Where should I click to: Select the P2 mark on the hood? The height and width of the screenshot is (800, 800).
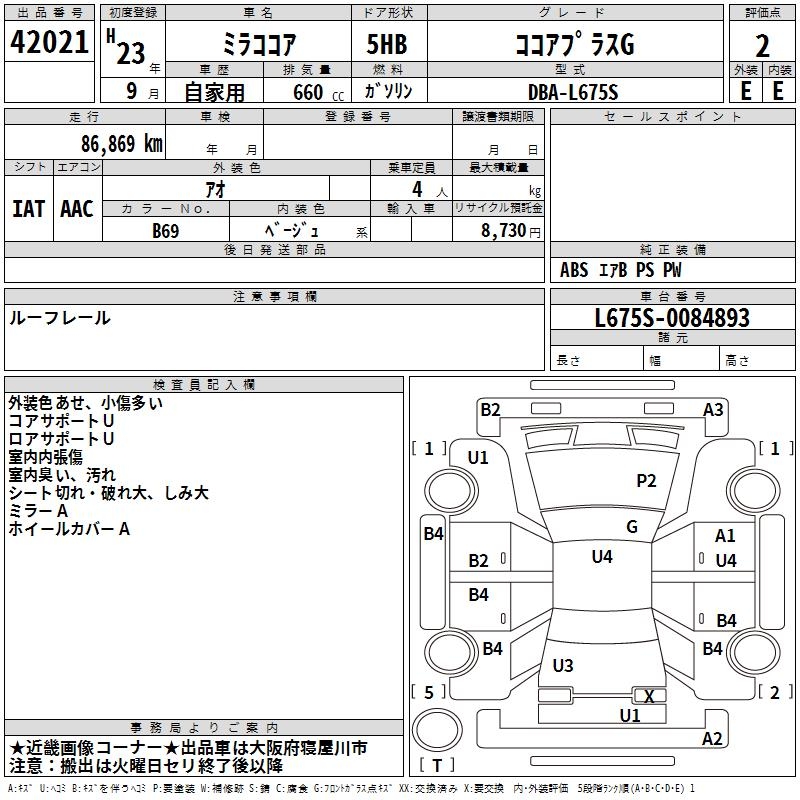click(x=646, y=481)
